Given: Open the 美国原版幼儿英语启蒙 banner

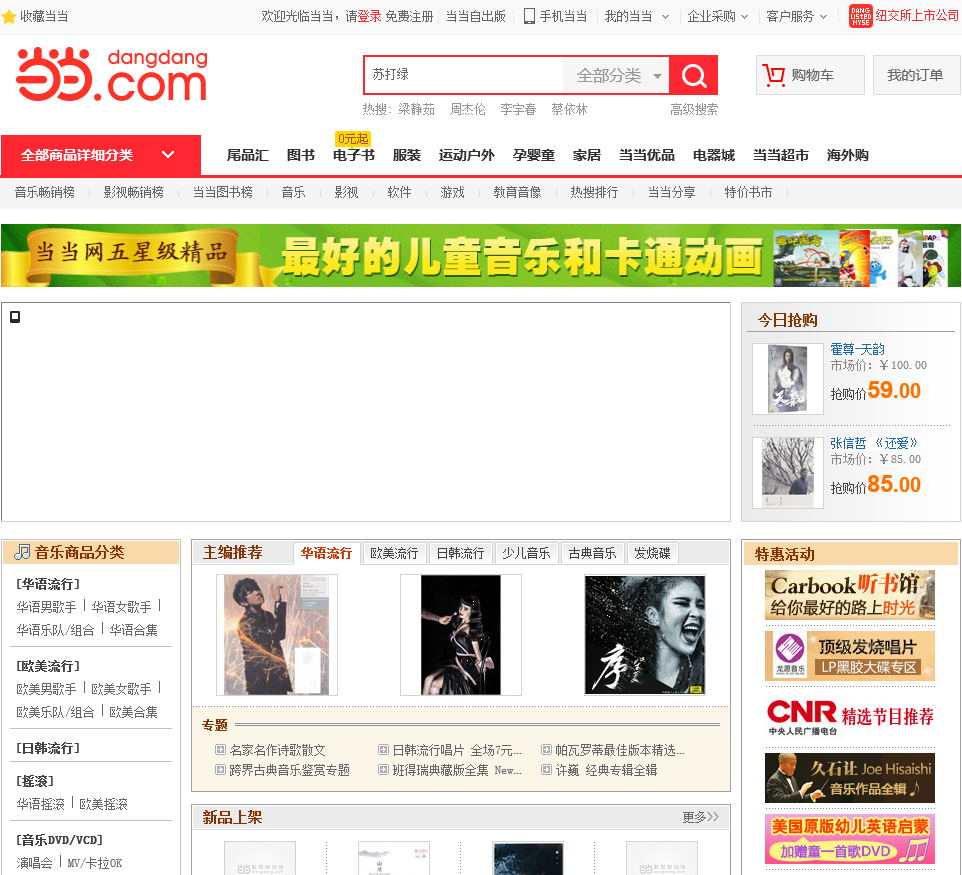Looking at the screenshot, I should point(850,839).
